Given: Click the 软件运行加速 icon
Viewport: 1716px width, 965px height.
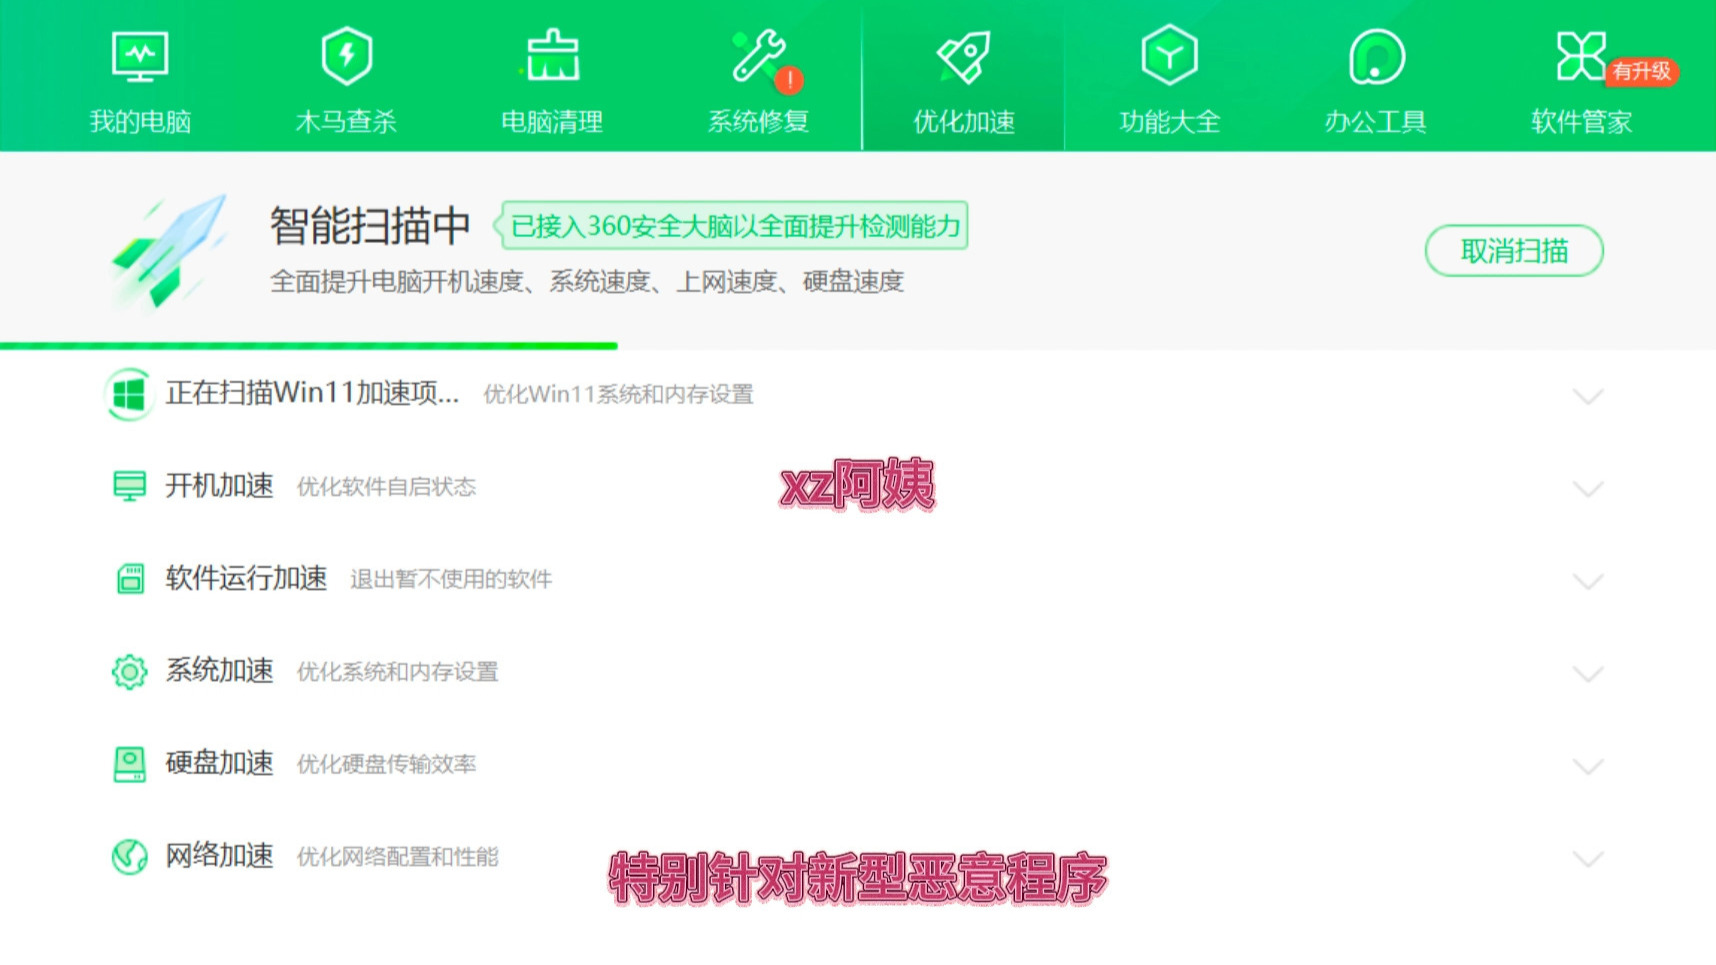Looking at the screenshot, I should pos(130,579).
